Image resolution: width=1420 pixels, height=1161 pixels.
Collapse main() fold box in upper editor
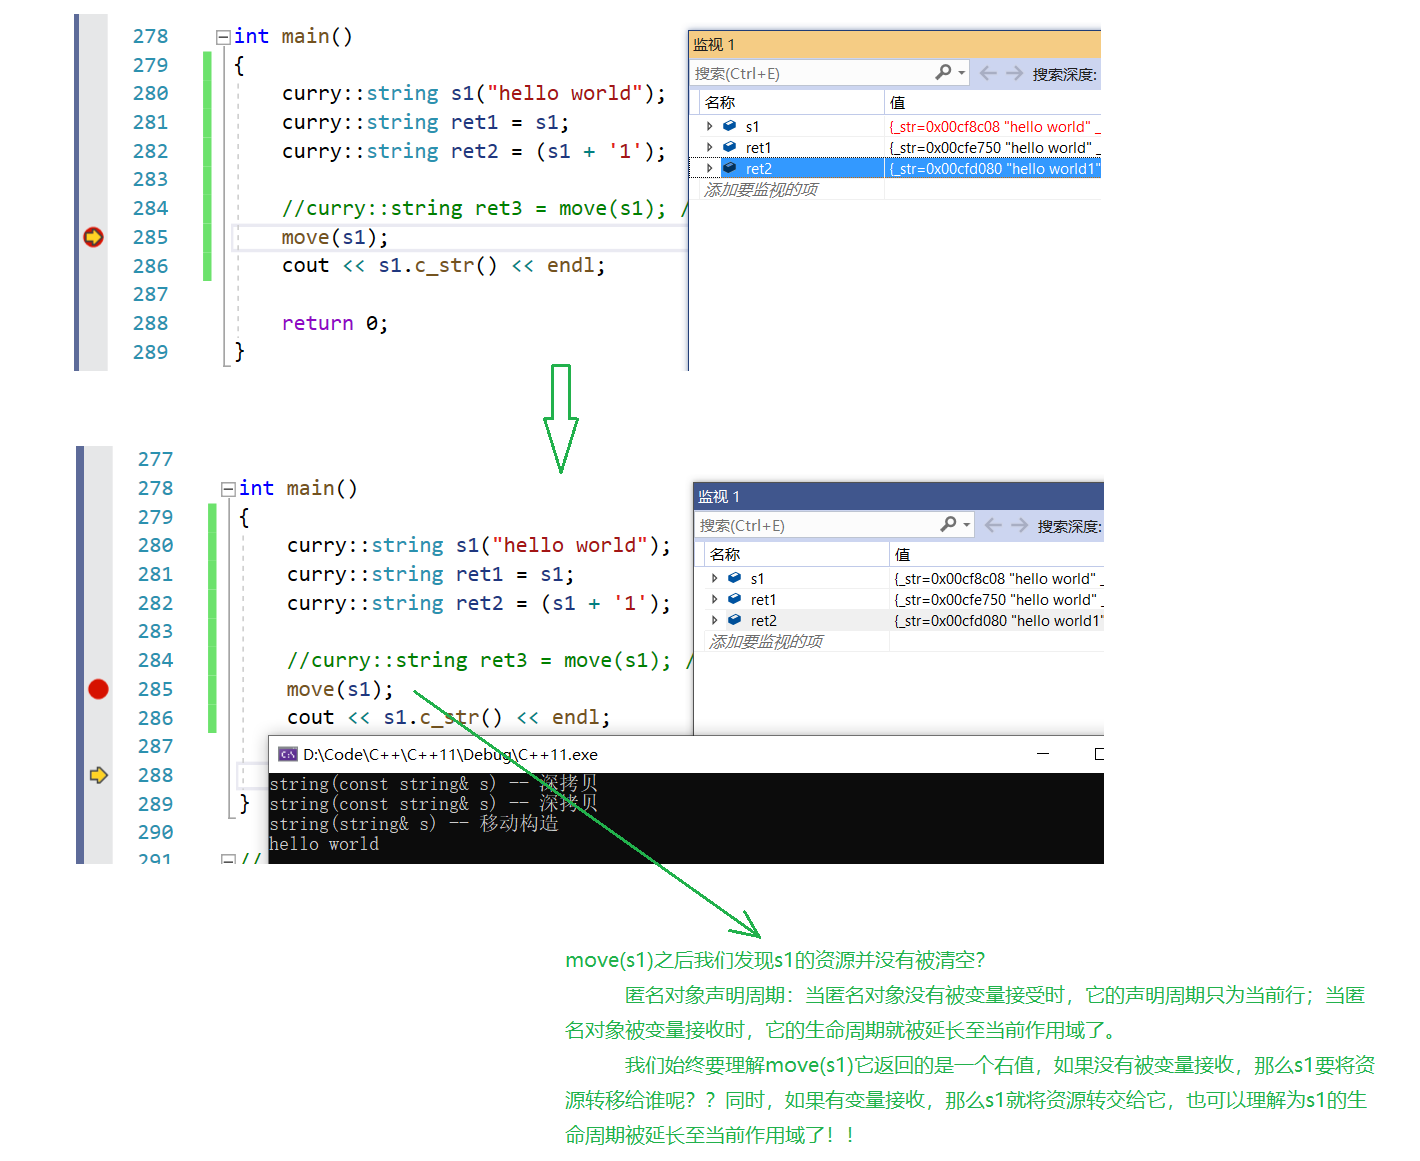[x=223, y=37]
